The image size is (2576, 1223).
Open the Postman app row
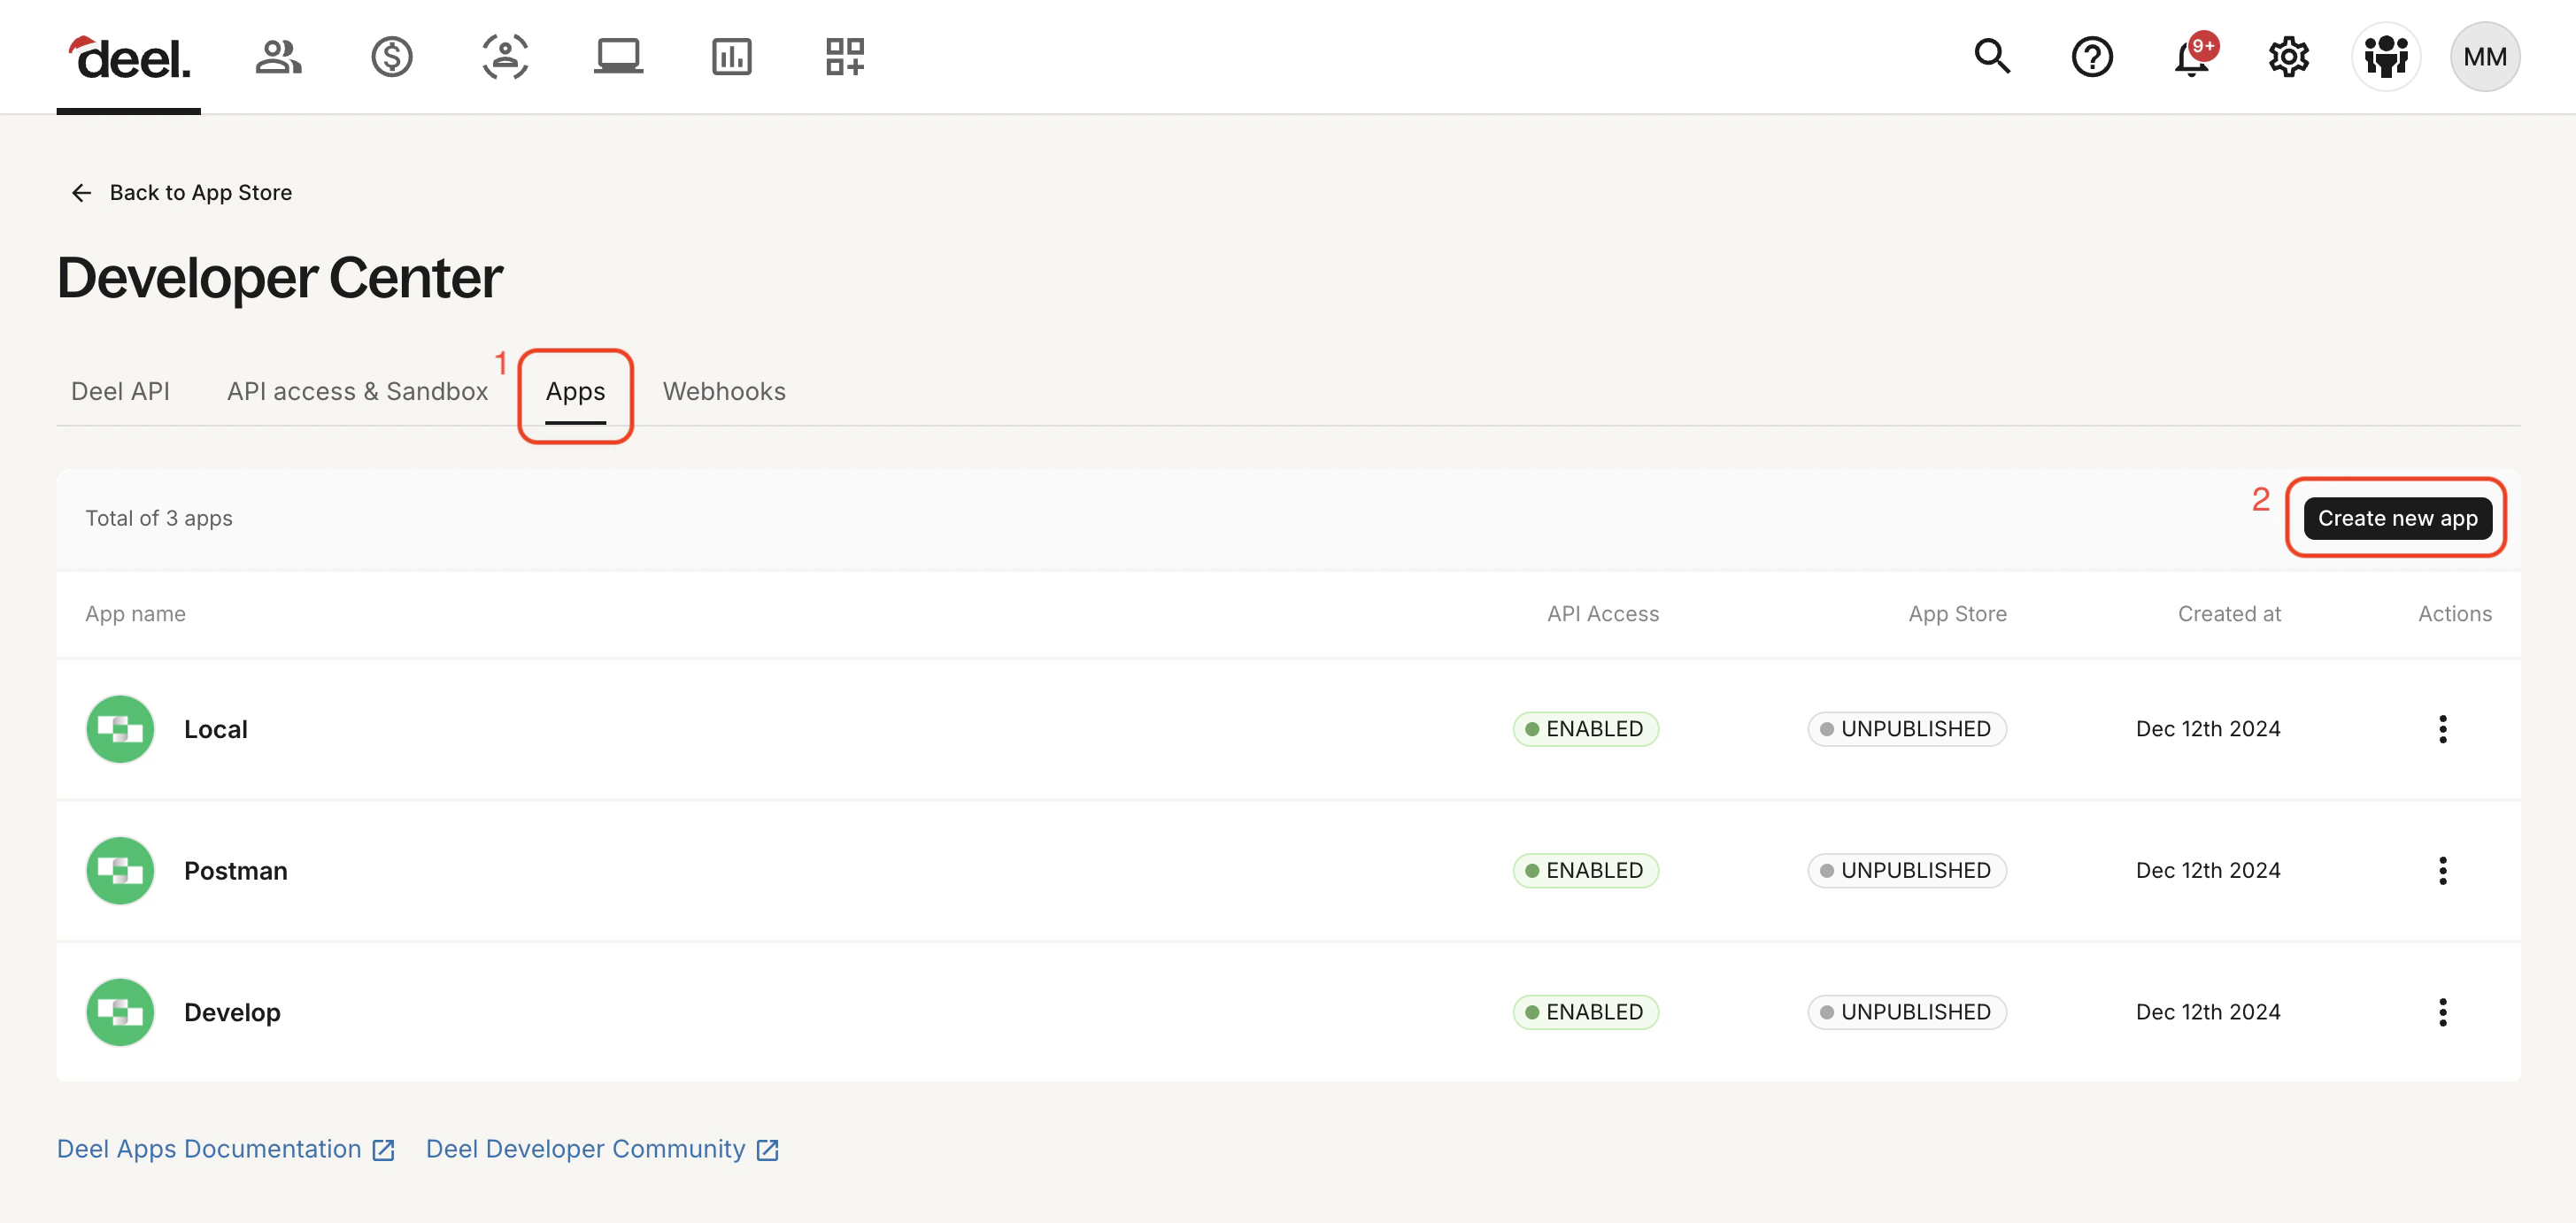235,870
